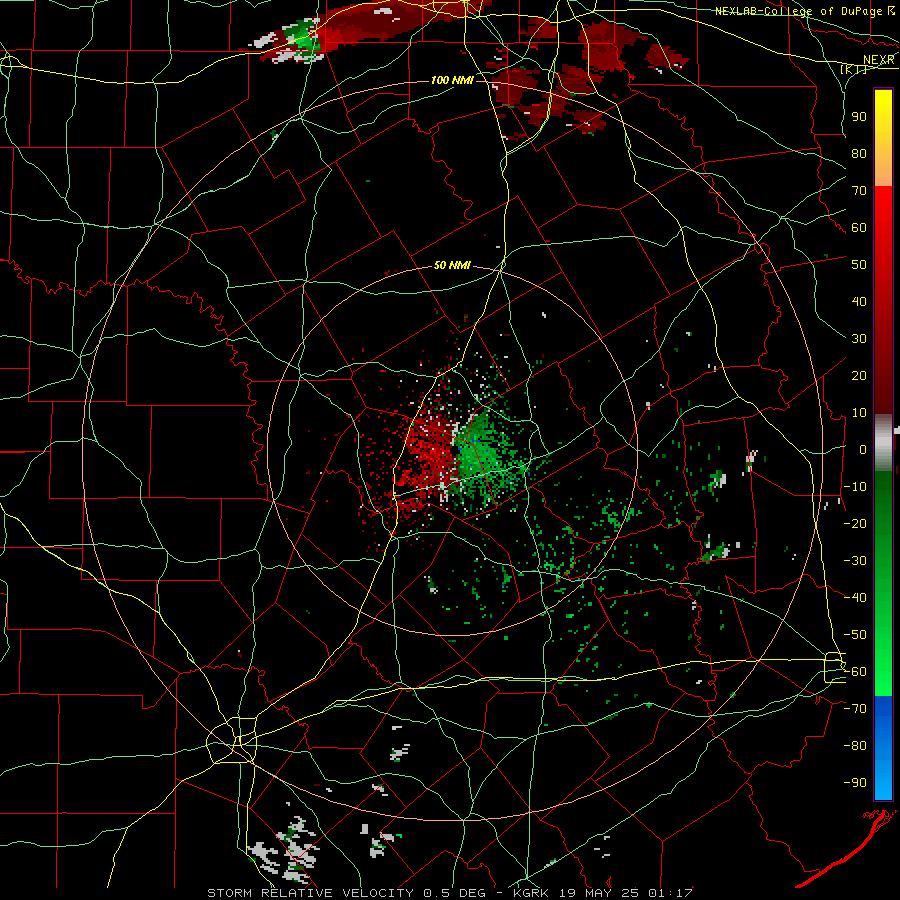The height and width of the screenshot is (900, 900).
Task: Select the 50 value on the velocity scale
Action: (x=859, y=265)
